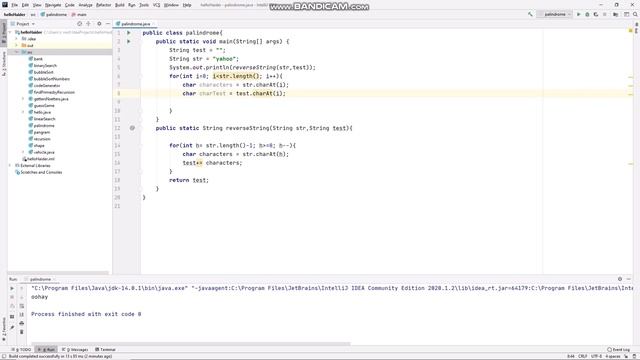
Task: Expand the hello.java node
Action: coord(24,112)
